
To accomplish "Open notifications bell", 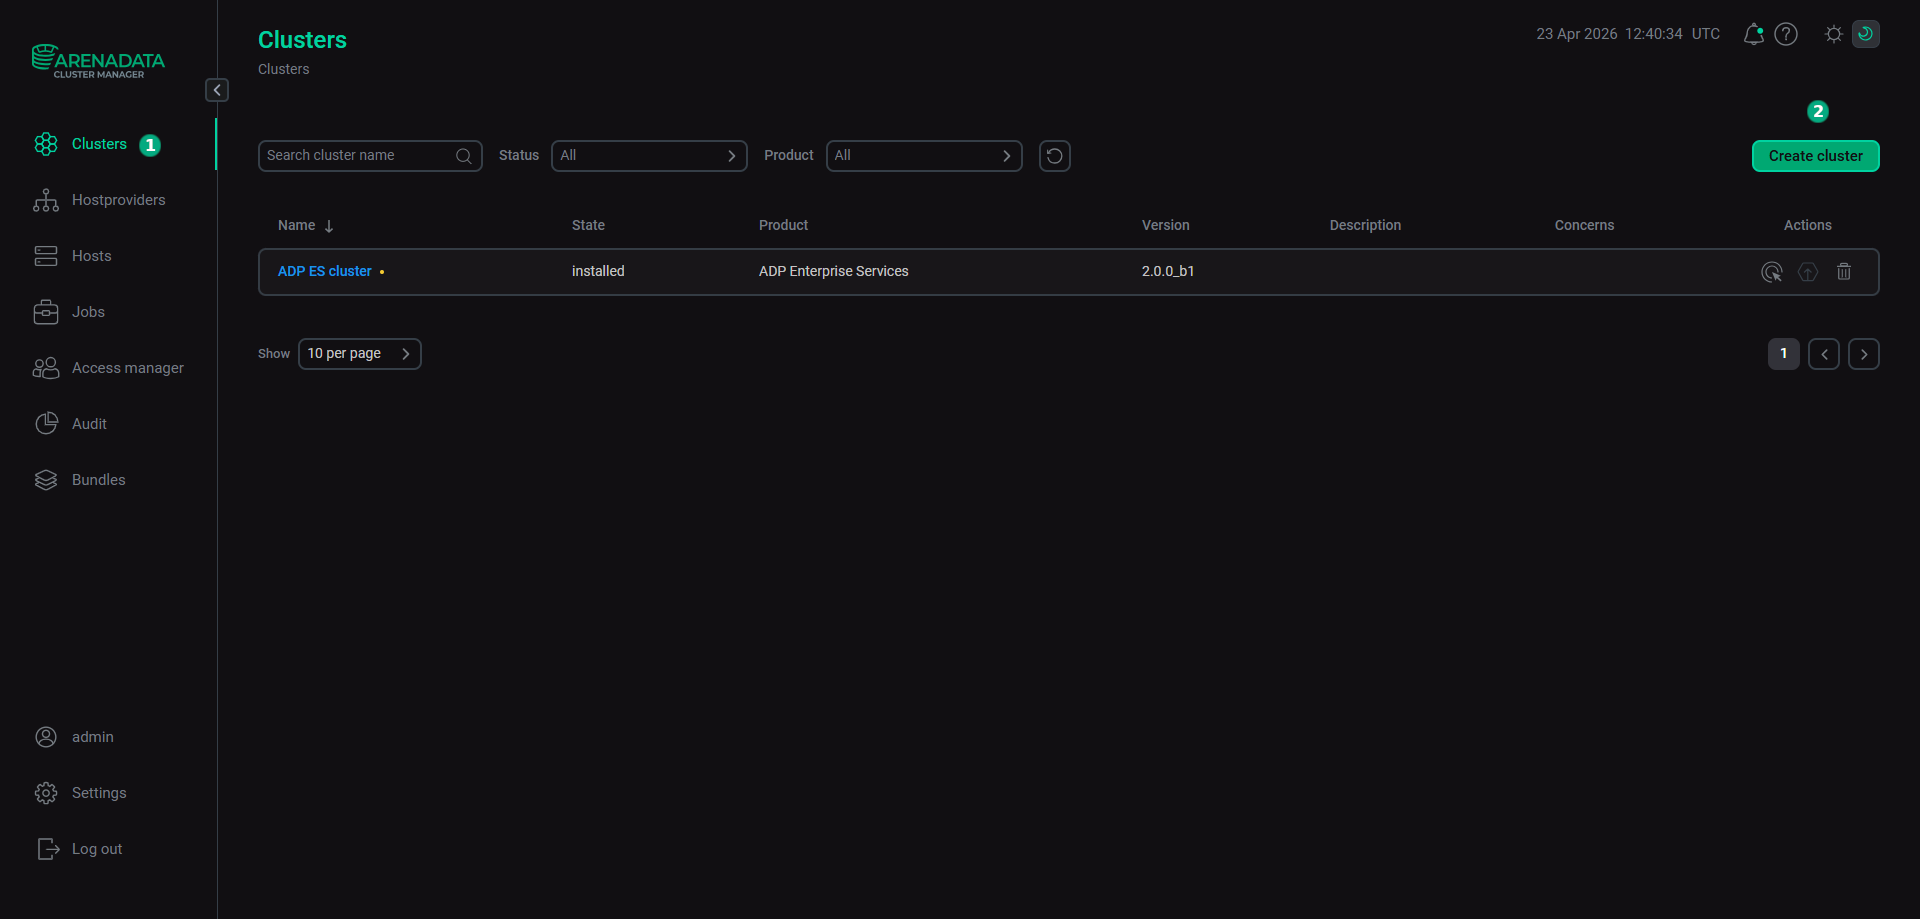I will click(1753, 34).
